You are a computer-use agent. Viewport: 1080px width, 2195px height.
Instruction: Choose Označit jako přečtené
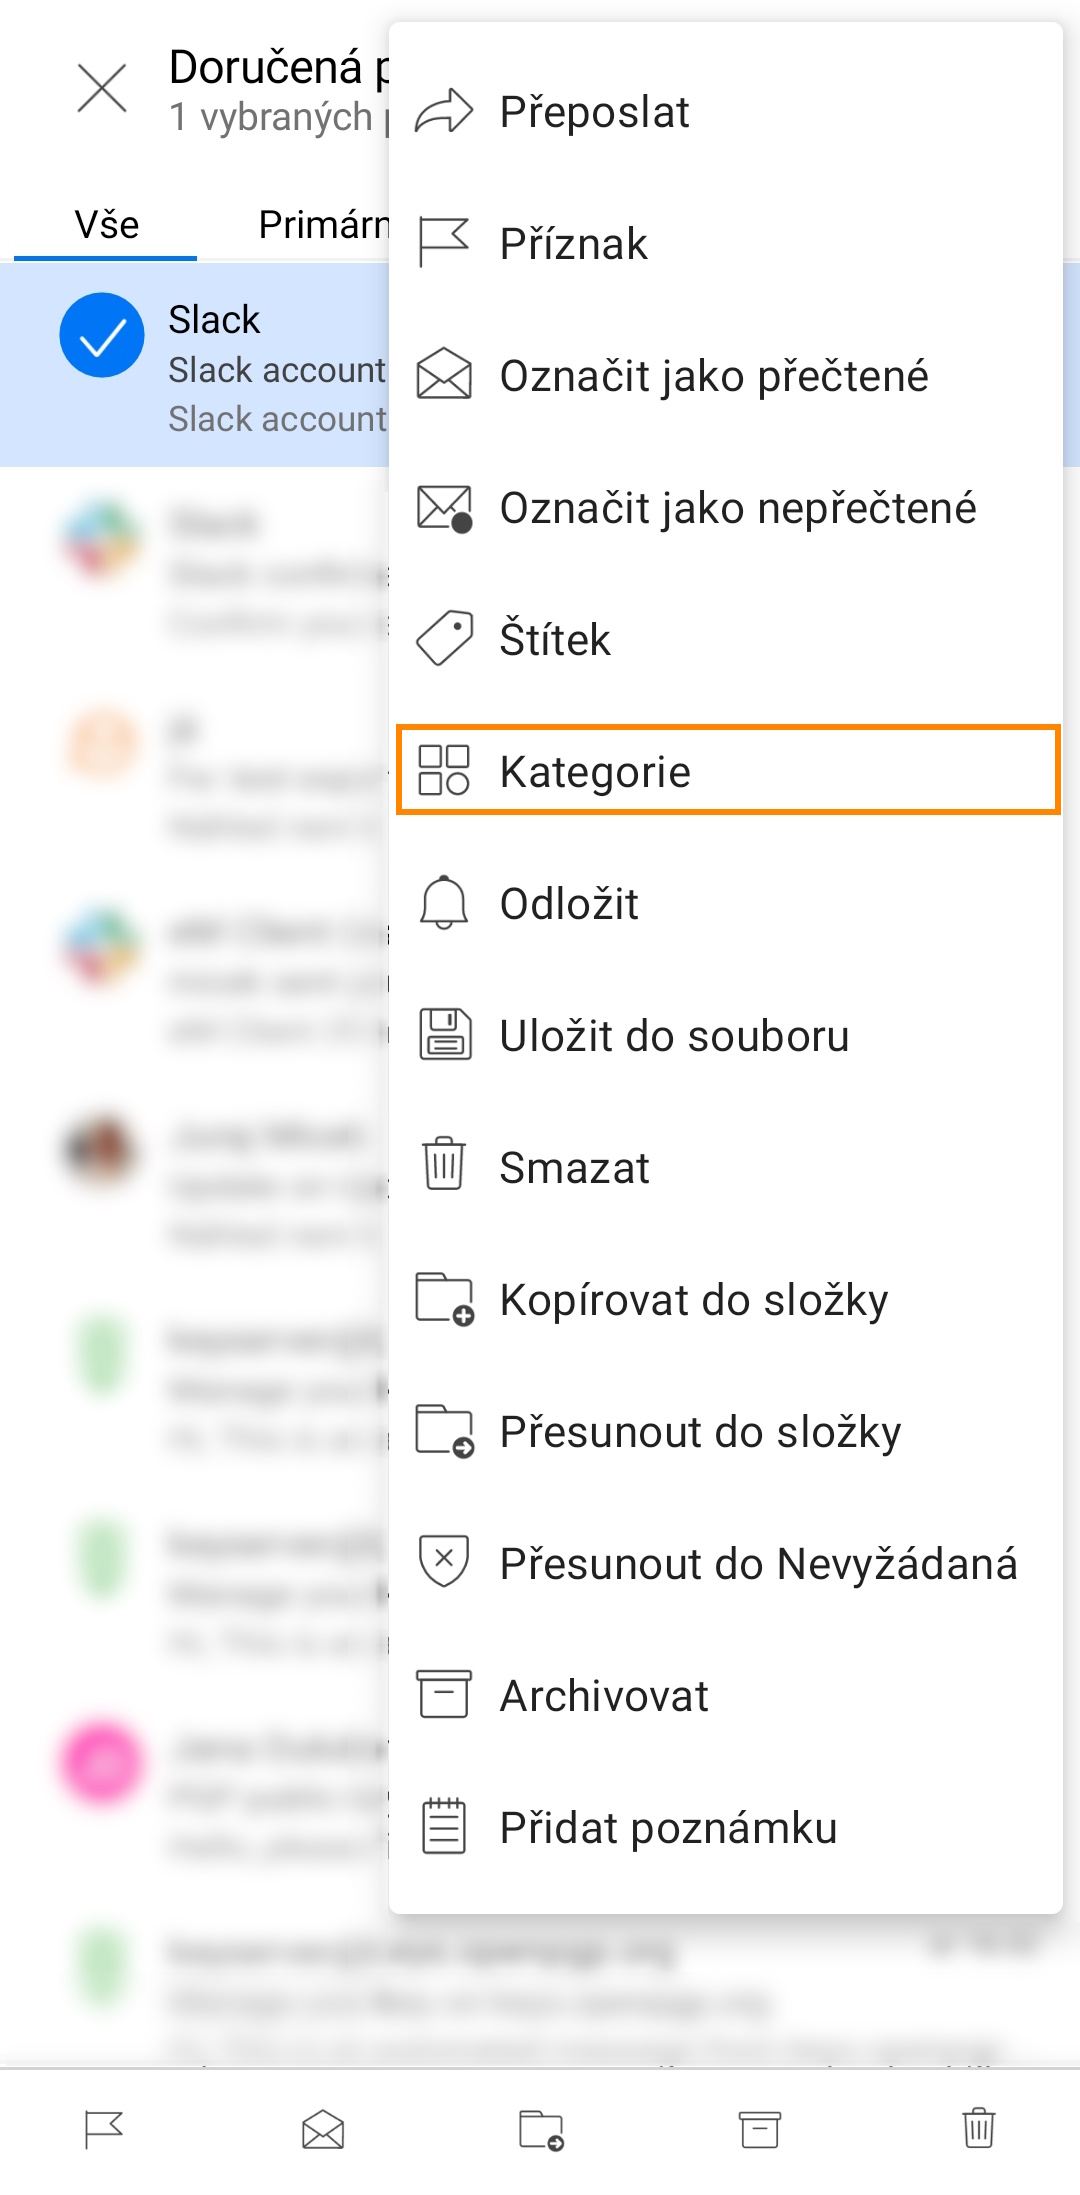coord(714,376)
